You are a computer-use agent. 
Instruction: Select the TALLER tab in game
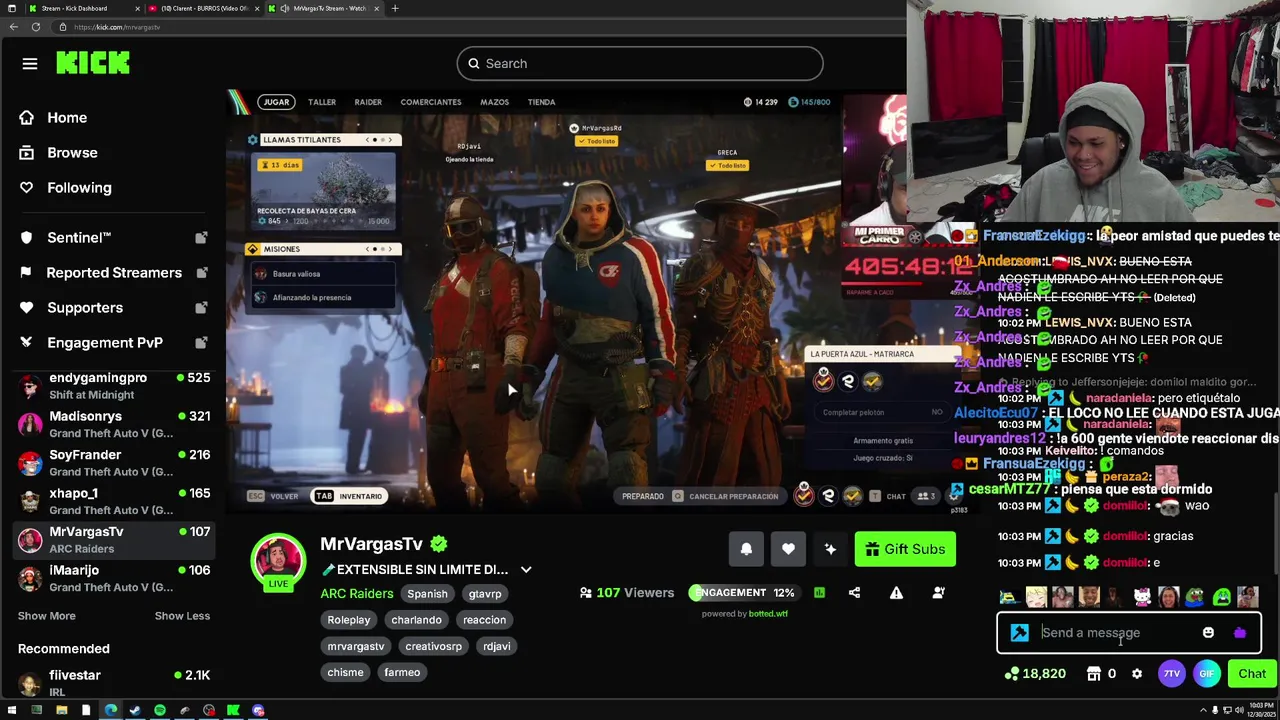(322, 102)
